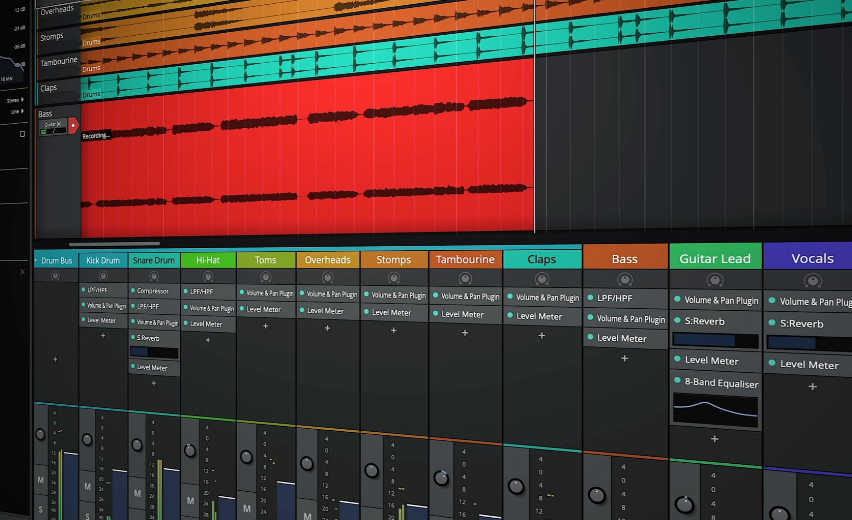
Task: Select the Drum Bus channel header
Action: [x=56, y=261]
